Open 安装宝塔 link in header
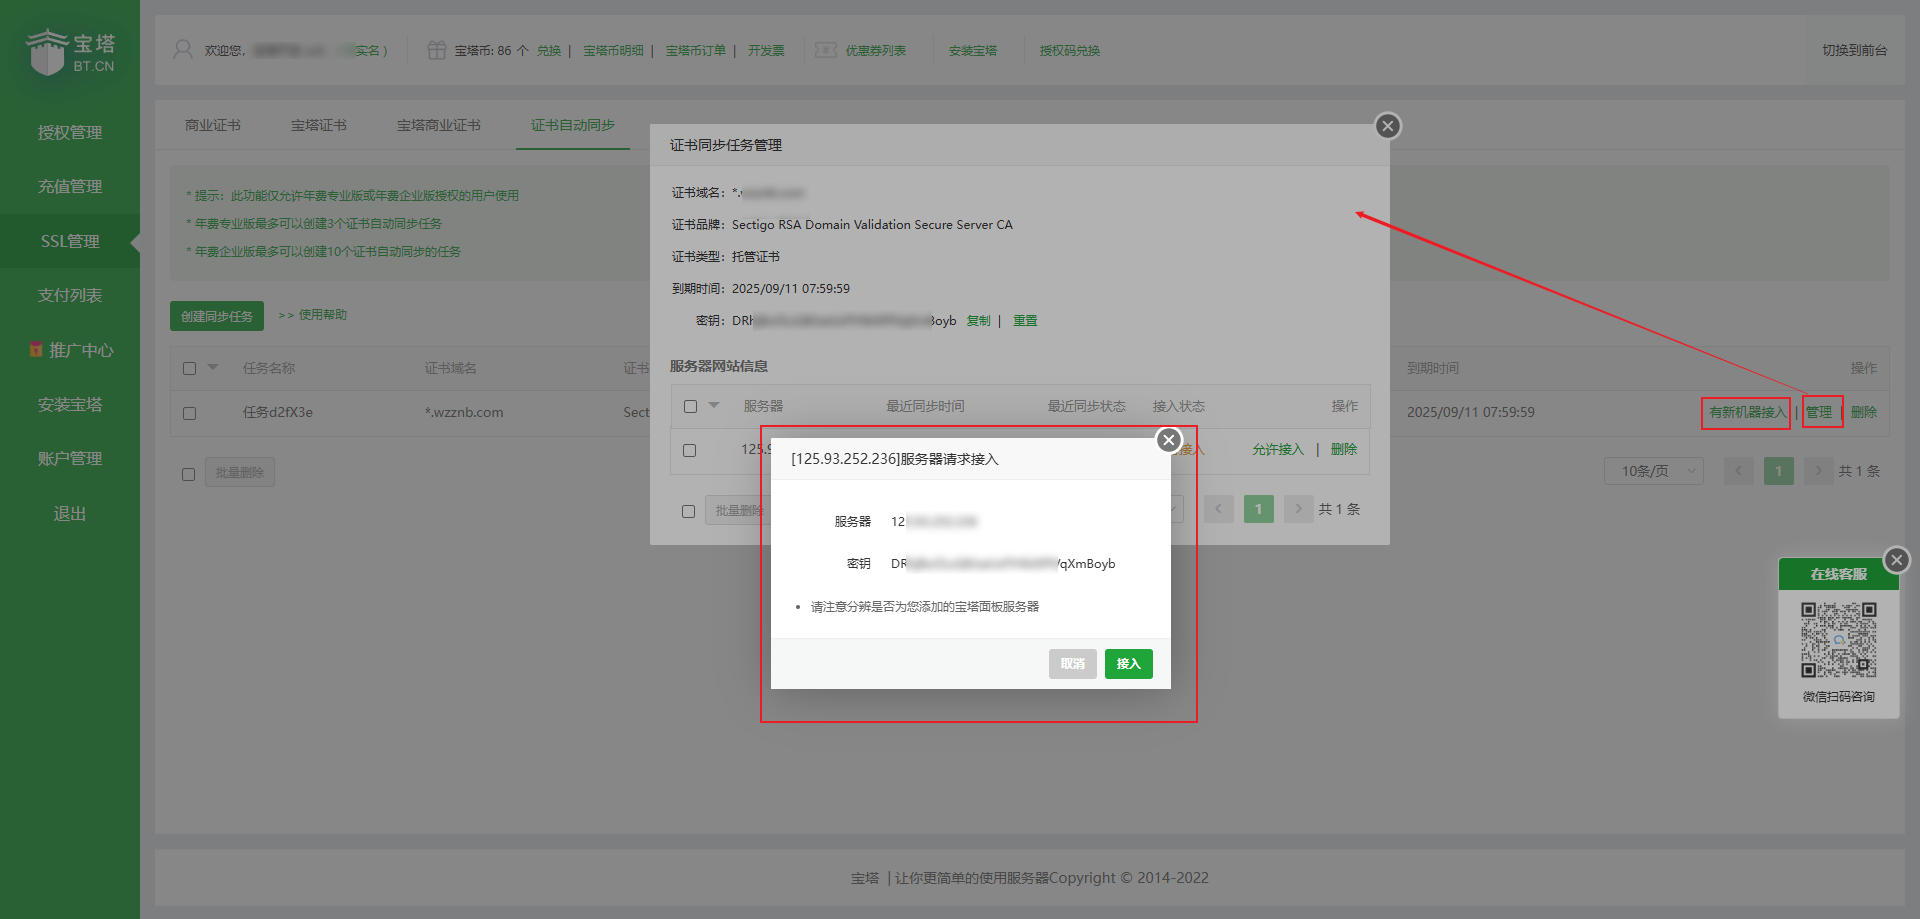Viewport: 1920px width, 919px height. [x=973, y=51]
